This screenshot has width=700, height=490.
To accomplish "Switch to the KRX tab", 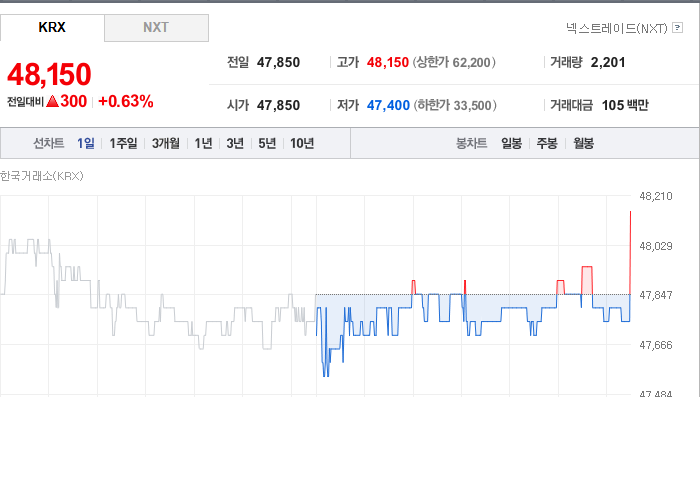I will [52, 28].
